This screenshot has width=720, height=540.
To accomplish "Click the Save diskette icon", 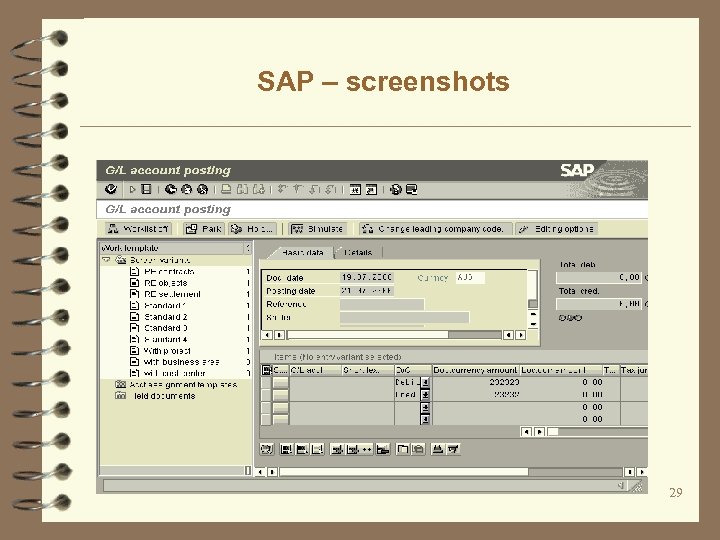I will click(146, 189).
